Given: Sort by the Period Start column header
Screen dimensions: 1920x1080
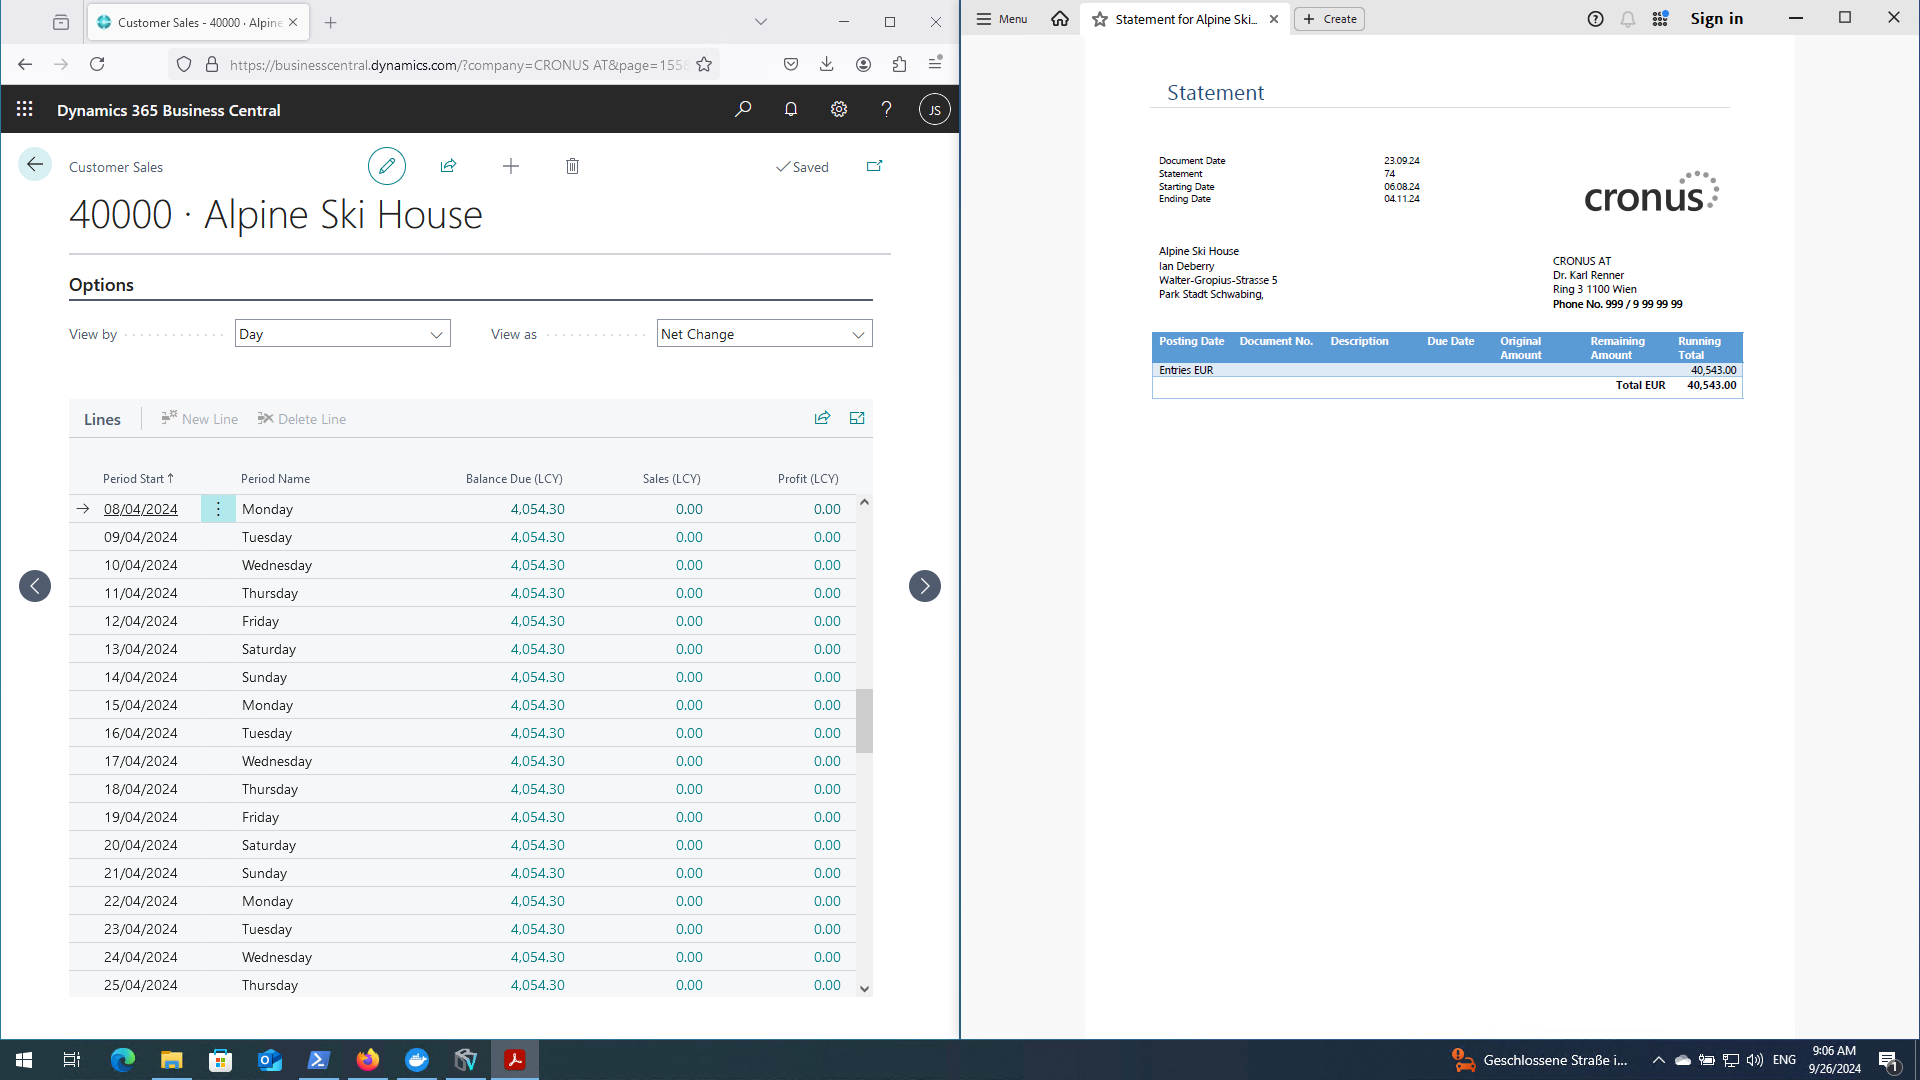Looking at the screenshot, I should (x=138, y=479).
